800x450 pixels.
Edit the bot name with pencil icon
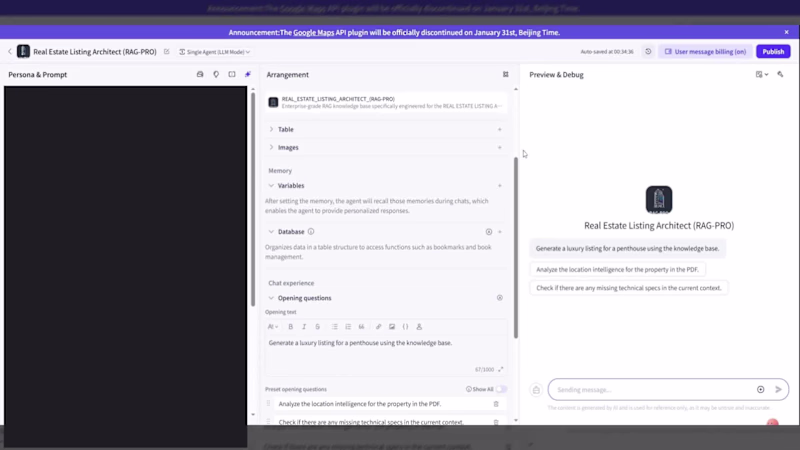pyautogui.click(x=166, y=52)
